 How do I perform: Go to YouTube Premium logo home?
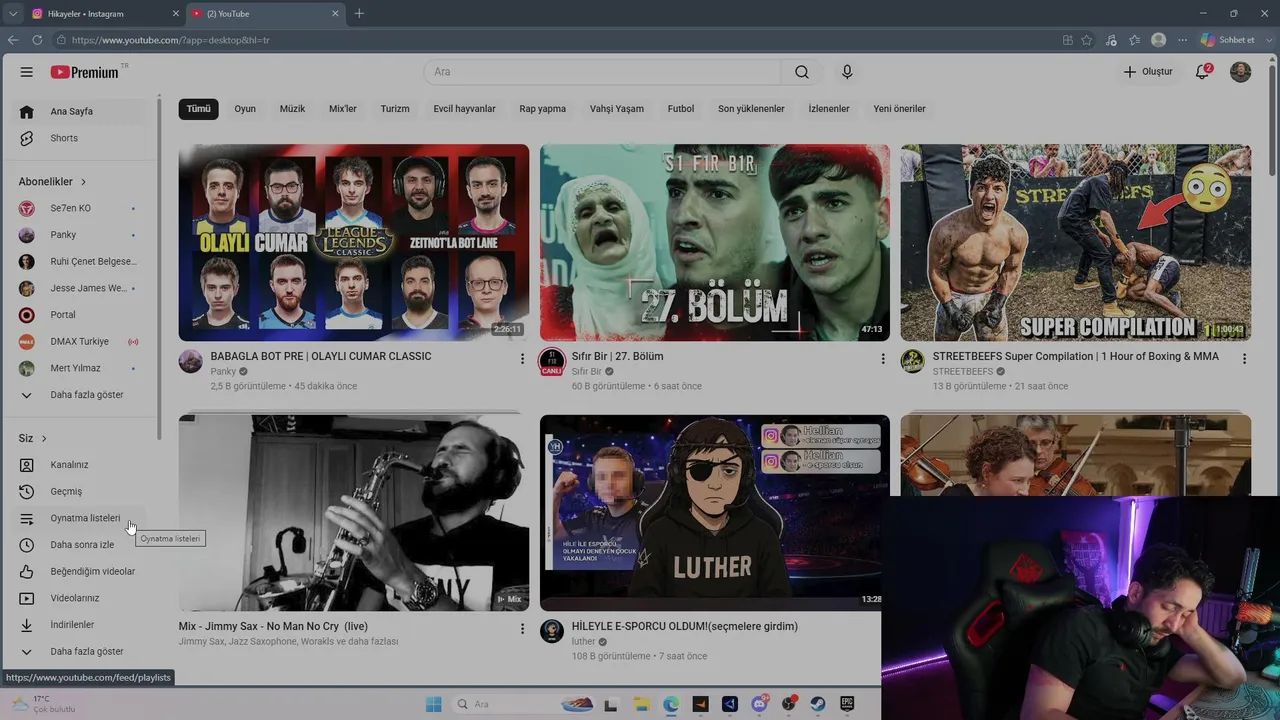pyautogui.click(x=85, y=72)
